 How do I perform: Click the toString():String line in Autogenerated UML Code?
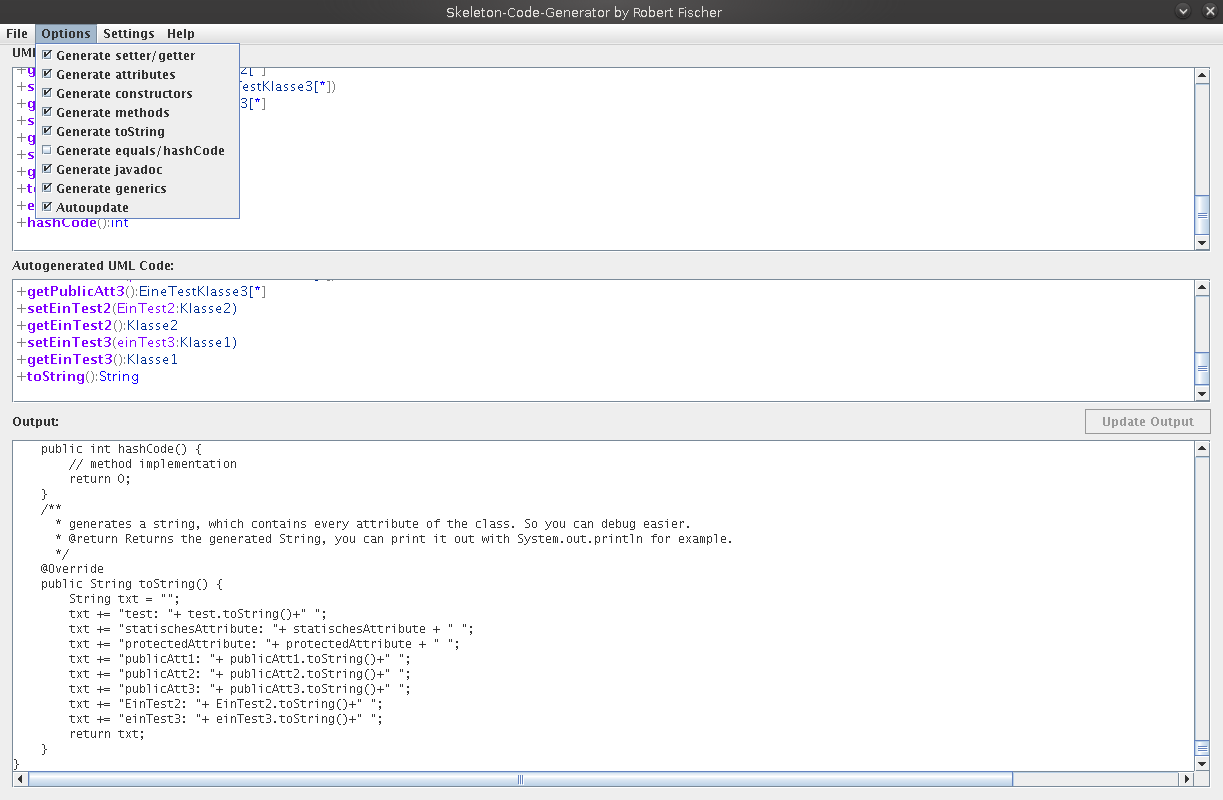78,377
